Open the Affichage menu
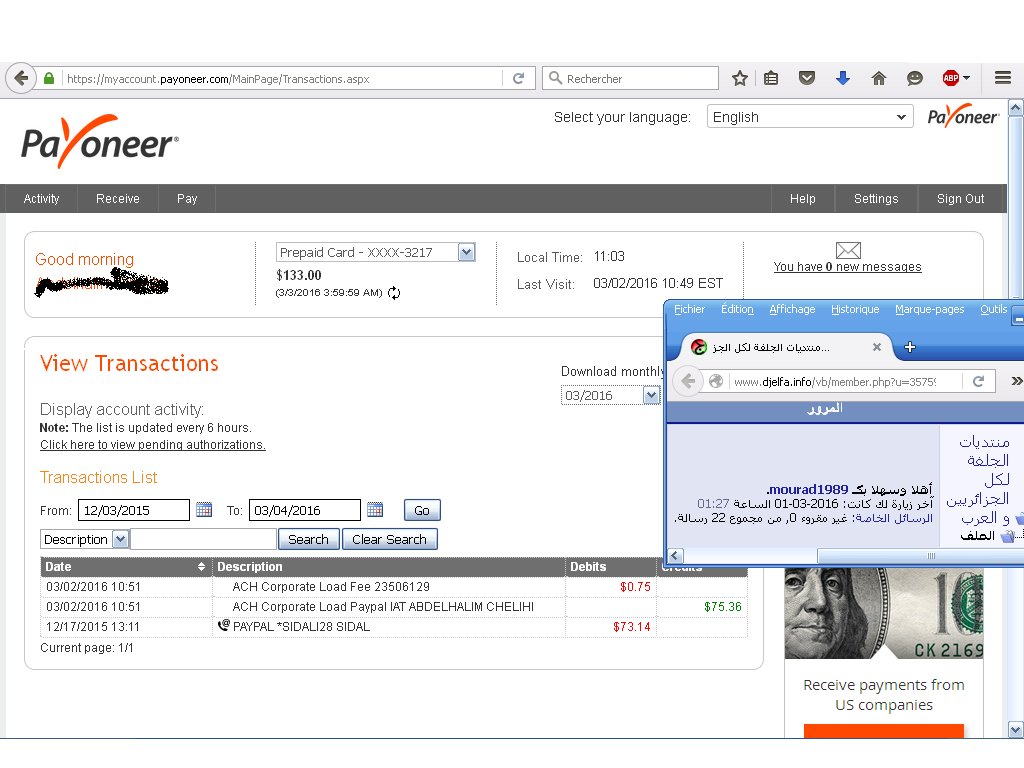 pos(792,309)
